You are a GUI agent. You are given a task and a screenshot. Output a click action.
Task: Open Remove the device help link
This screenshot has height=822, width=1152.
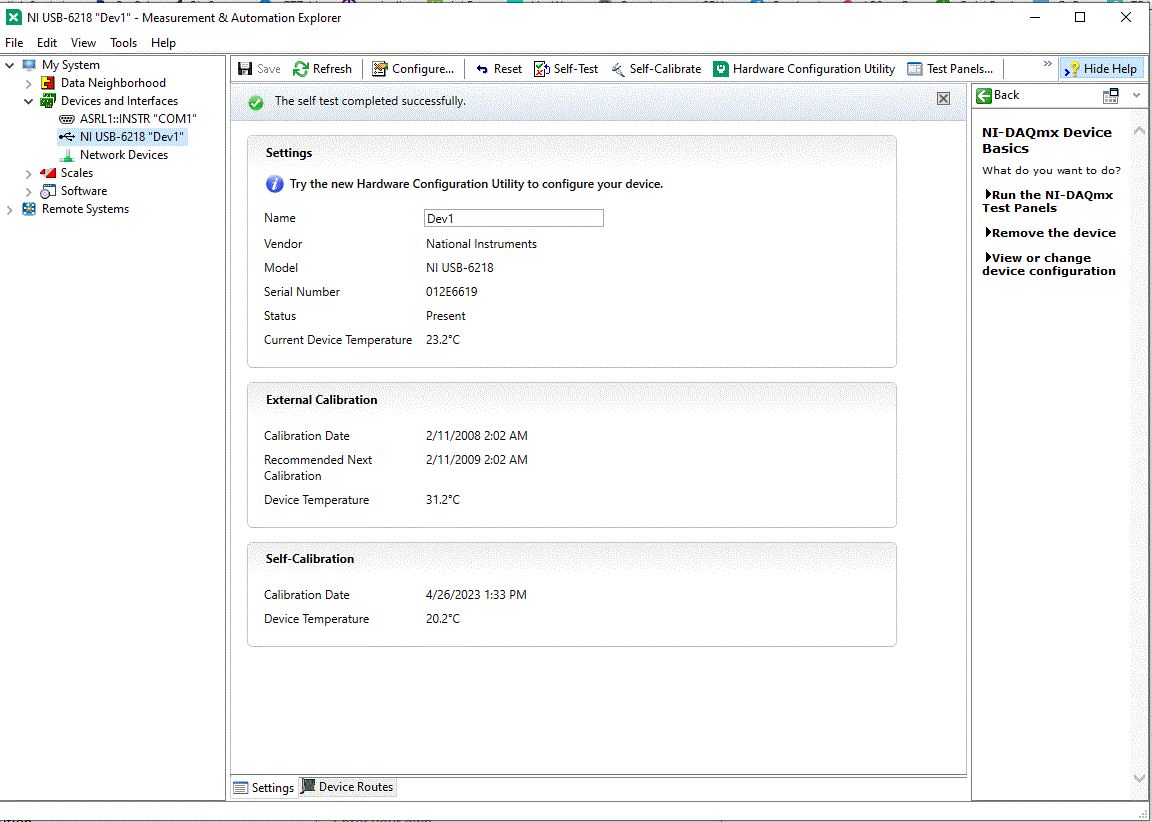point(1051,233)
